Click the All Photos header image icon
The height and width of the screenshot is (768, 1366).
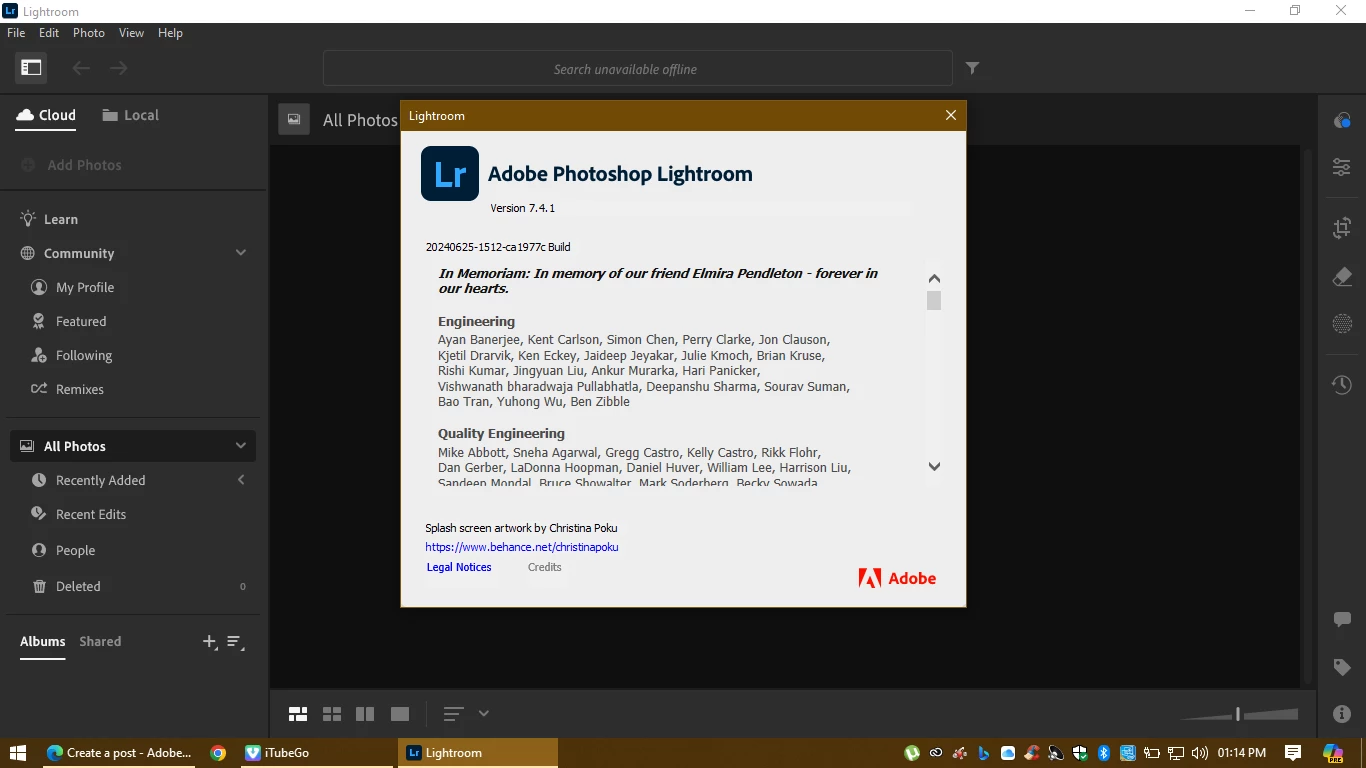click(x=293, y=119)
